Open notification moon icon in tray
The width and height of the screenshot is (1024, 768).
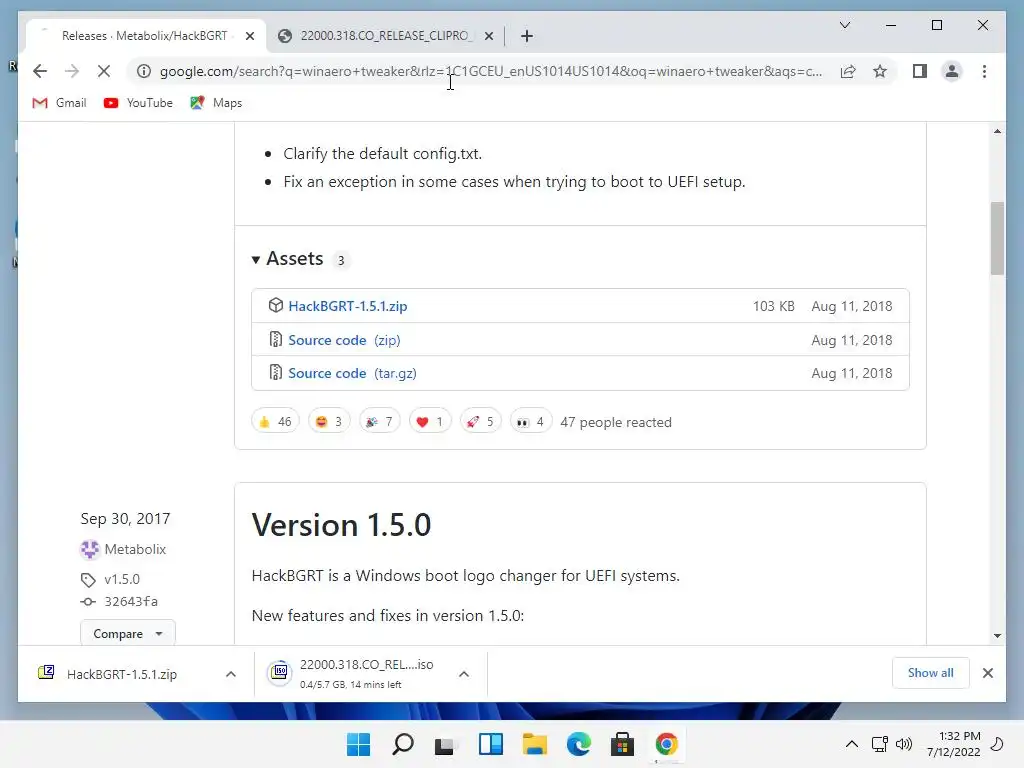coord(997,744)
